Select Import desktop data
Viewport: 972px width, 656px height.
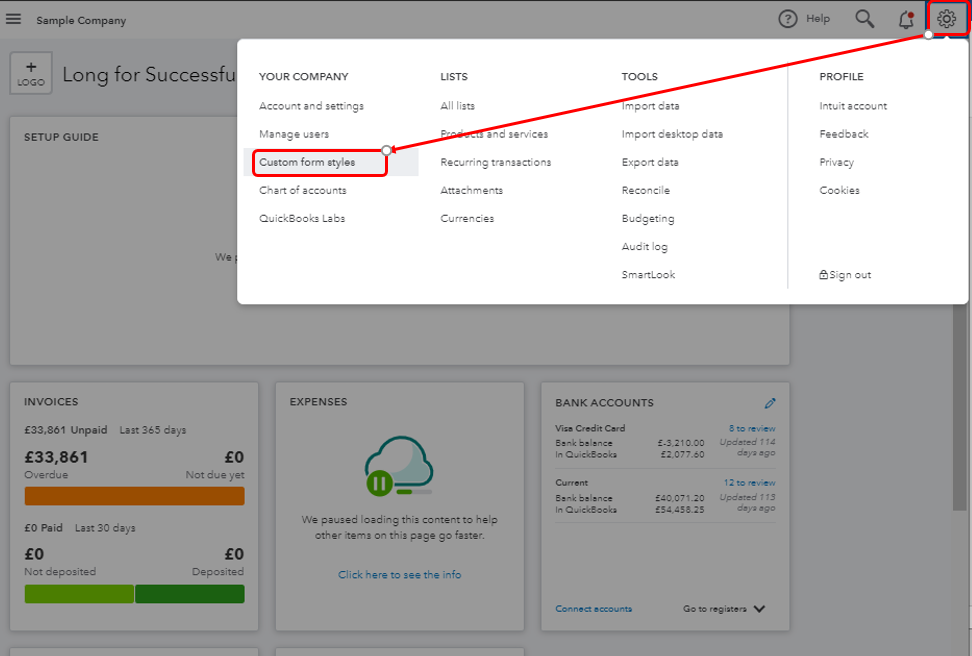(x=672, y=134)
